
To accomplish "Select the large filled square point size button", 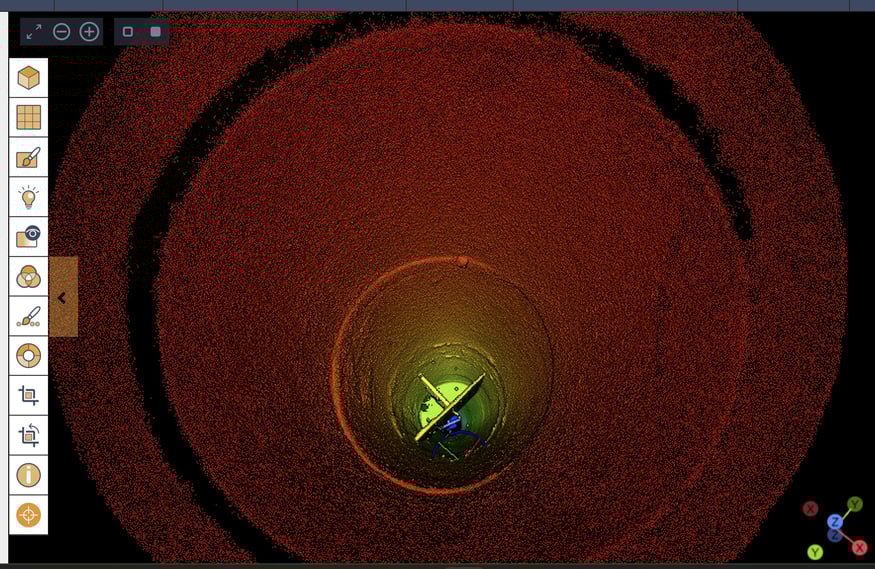I will point(156,32).
